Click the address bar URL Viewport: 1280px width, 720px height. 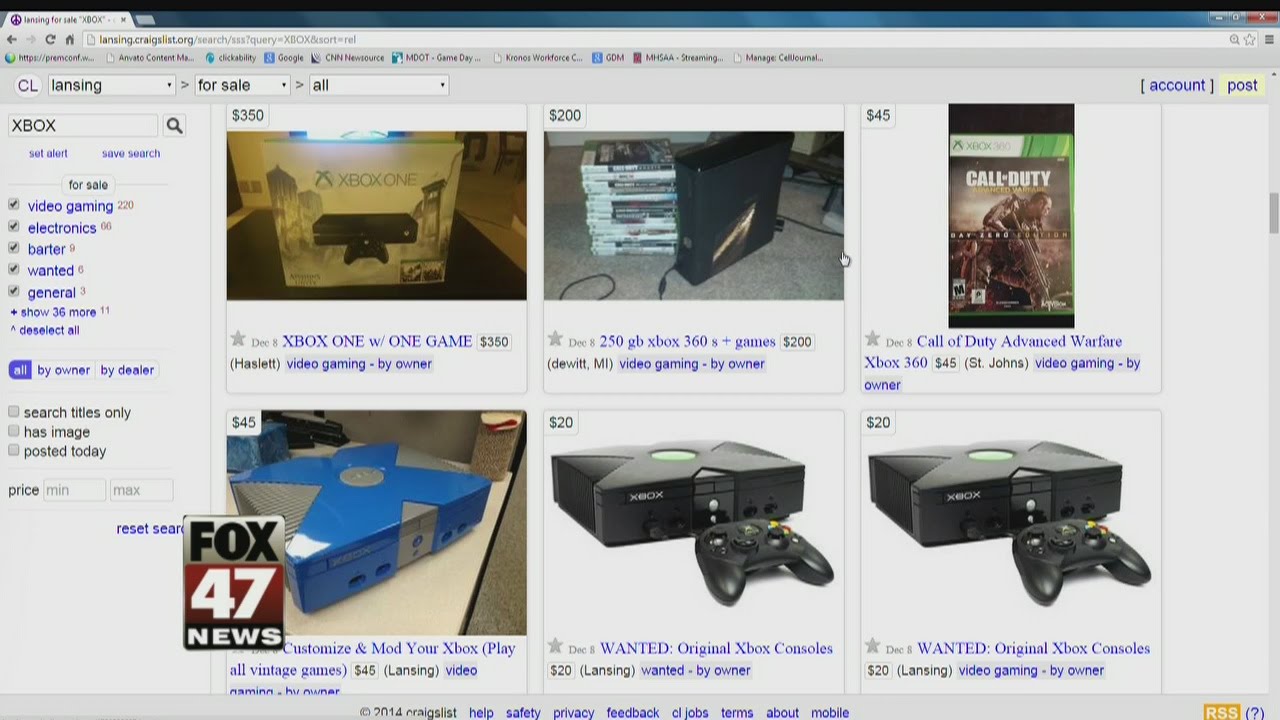(227, 39)
